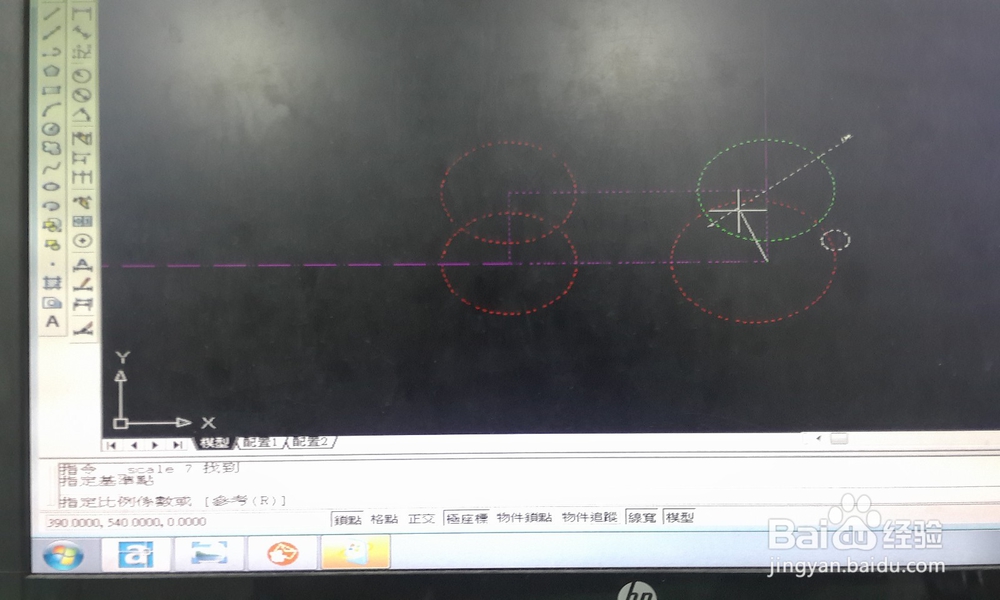Toggle the 正交 ortho mode
1000x600 pixels.
[x=421, y=519]
